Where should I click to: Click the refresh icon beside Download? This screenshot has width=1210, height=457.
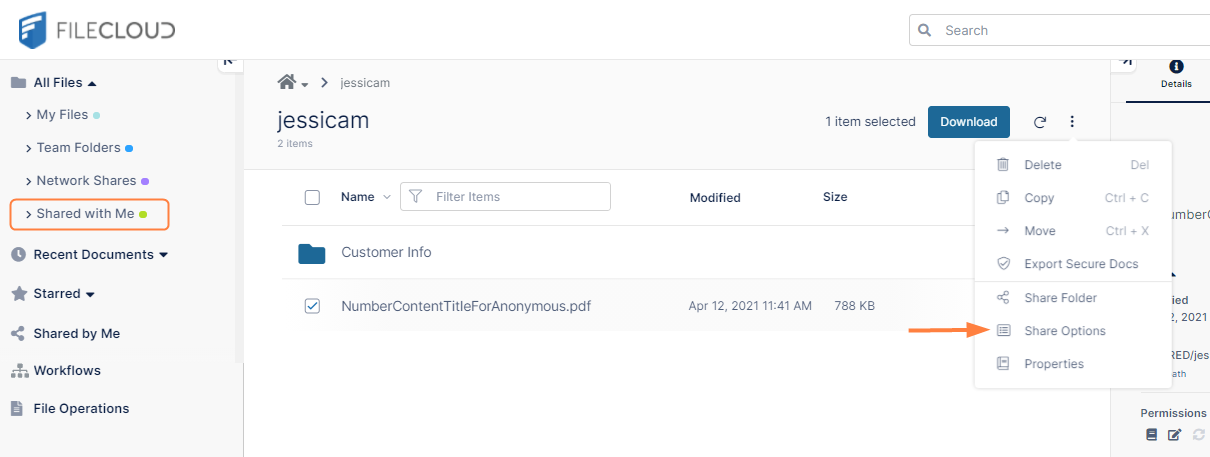coord(1040,122)
